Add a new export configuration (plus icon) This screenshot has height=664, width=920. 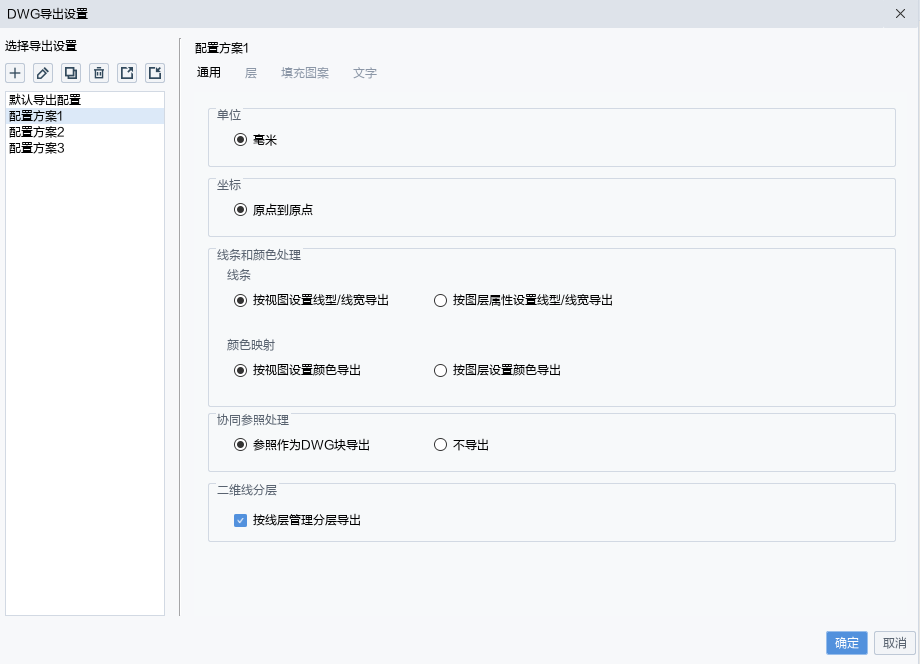pos(15,73)
